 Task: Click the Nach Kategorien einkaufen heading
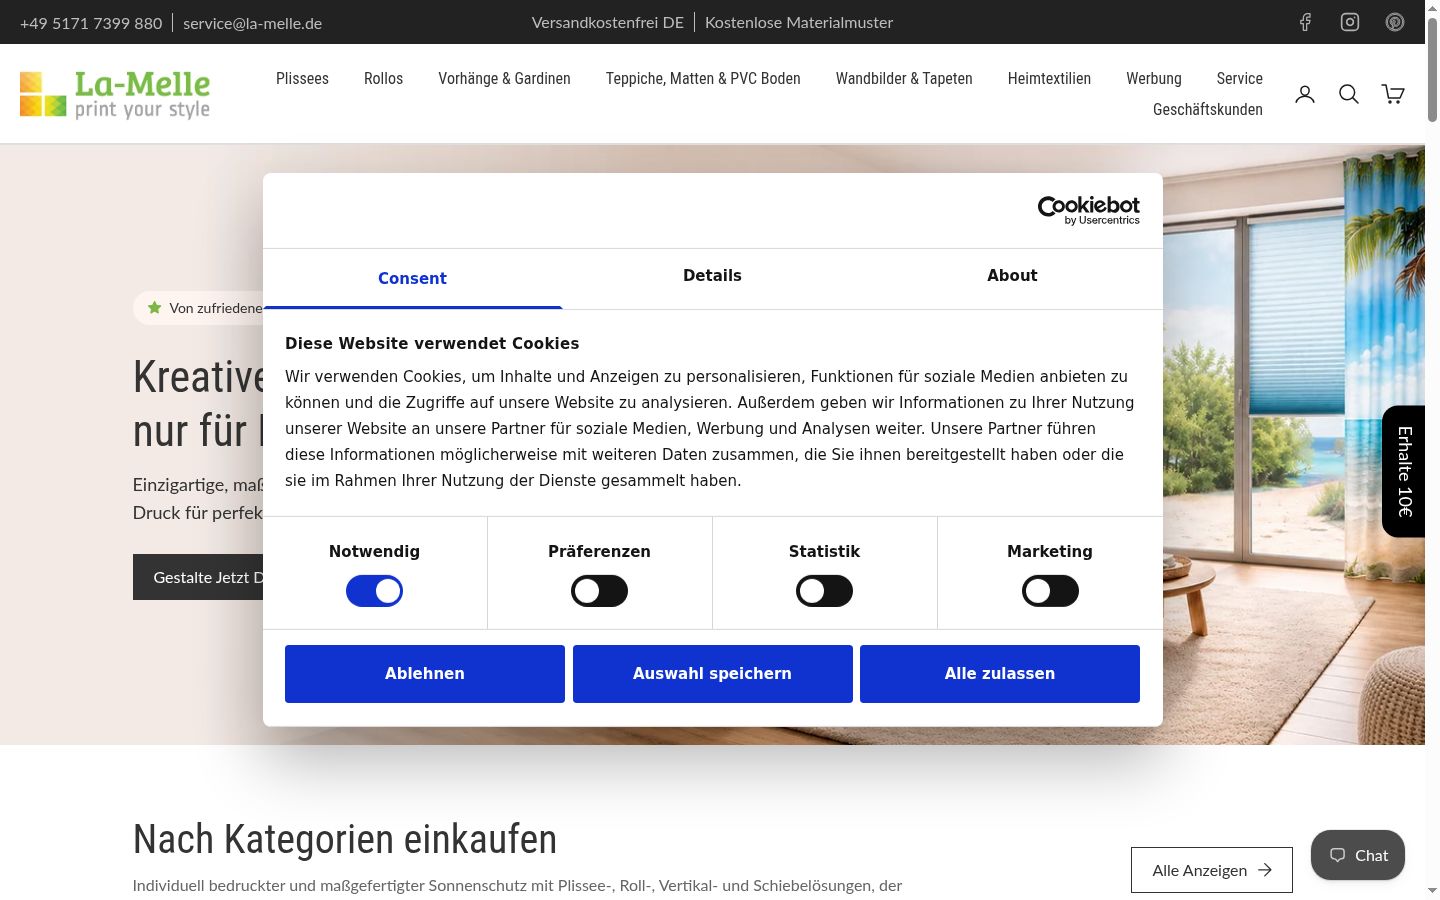point(345,839)
